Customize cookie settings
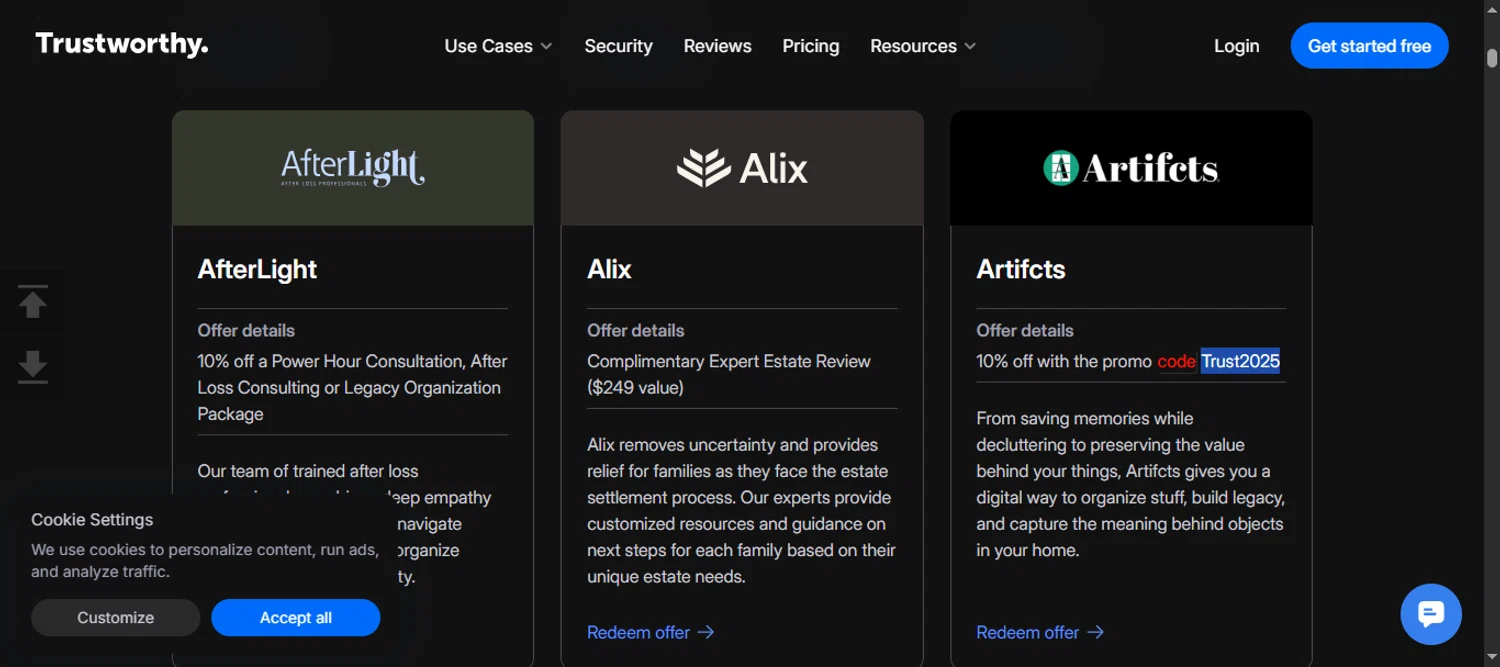The image size is (1500, 667). tap(116, 618)
